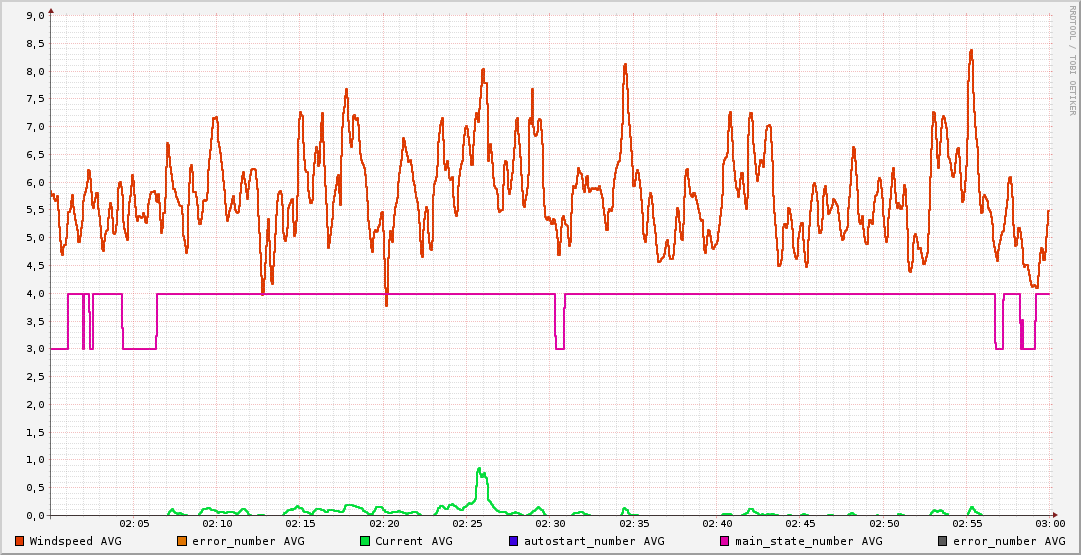The image size is (1081, 555).
Task: Click the 02:15 time axis label
Action: click(x=301, y=524)
